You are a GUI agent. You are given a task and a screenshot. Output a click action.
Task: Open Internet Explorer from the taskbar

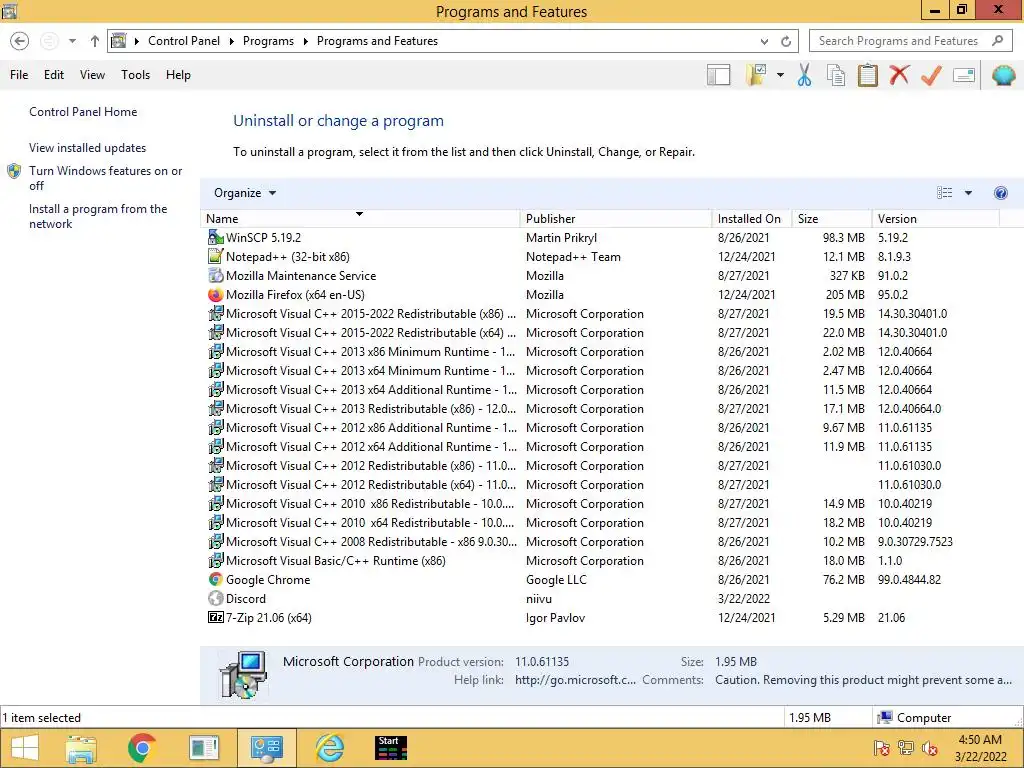pos(330,748)
